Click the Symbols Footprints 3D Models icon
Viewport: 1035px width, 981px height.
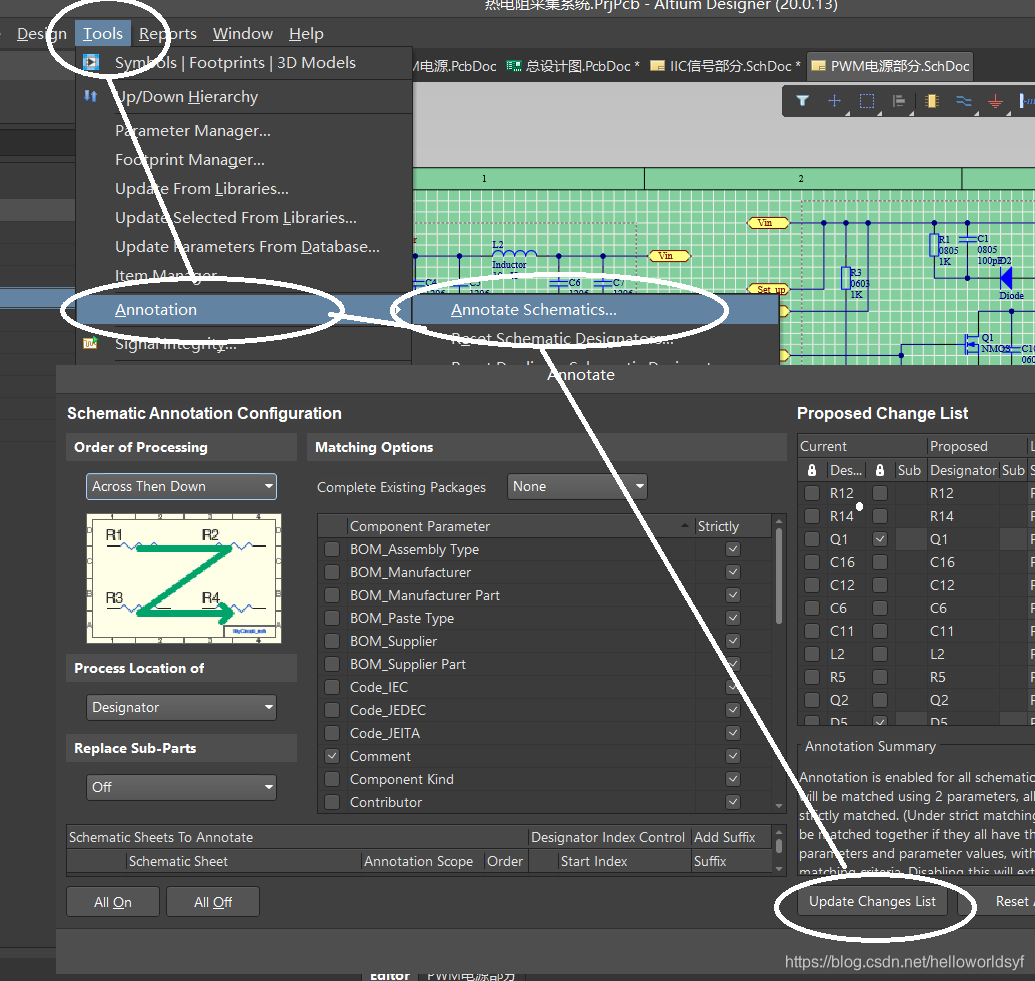(x=92, y=62)
